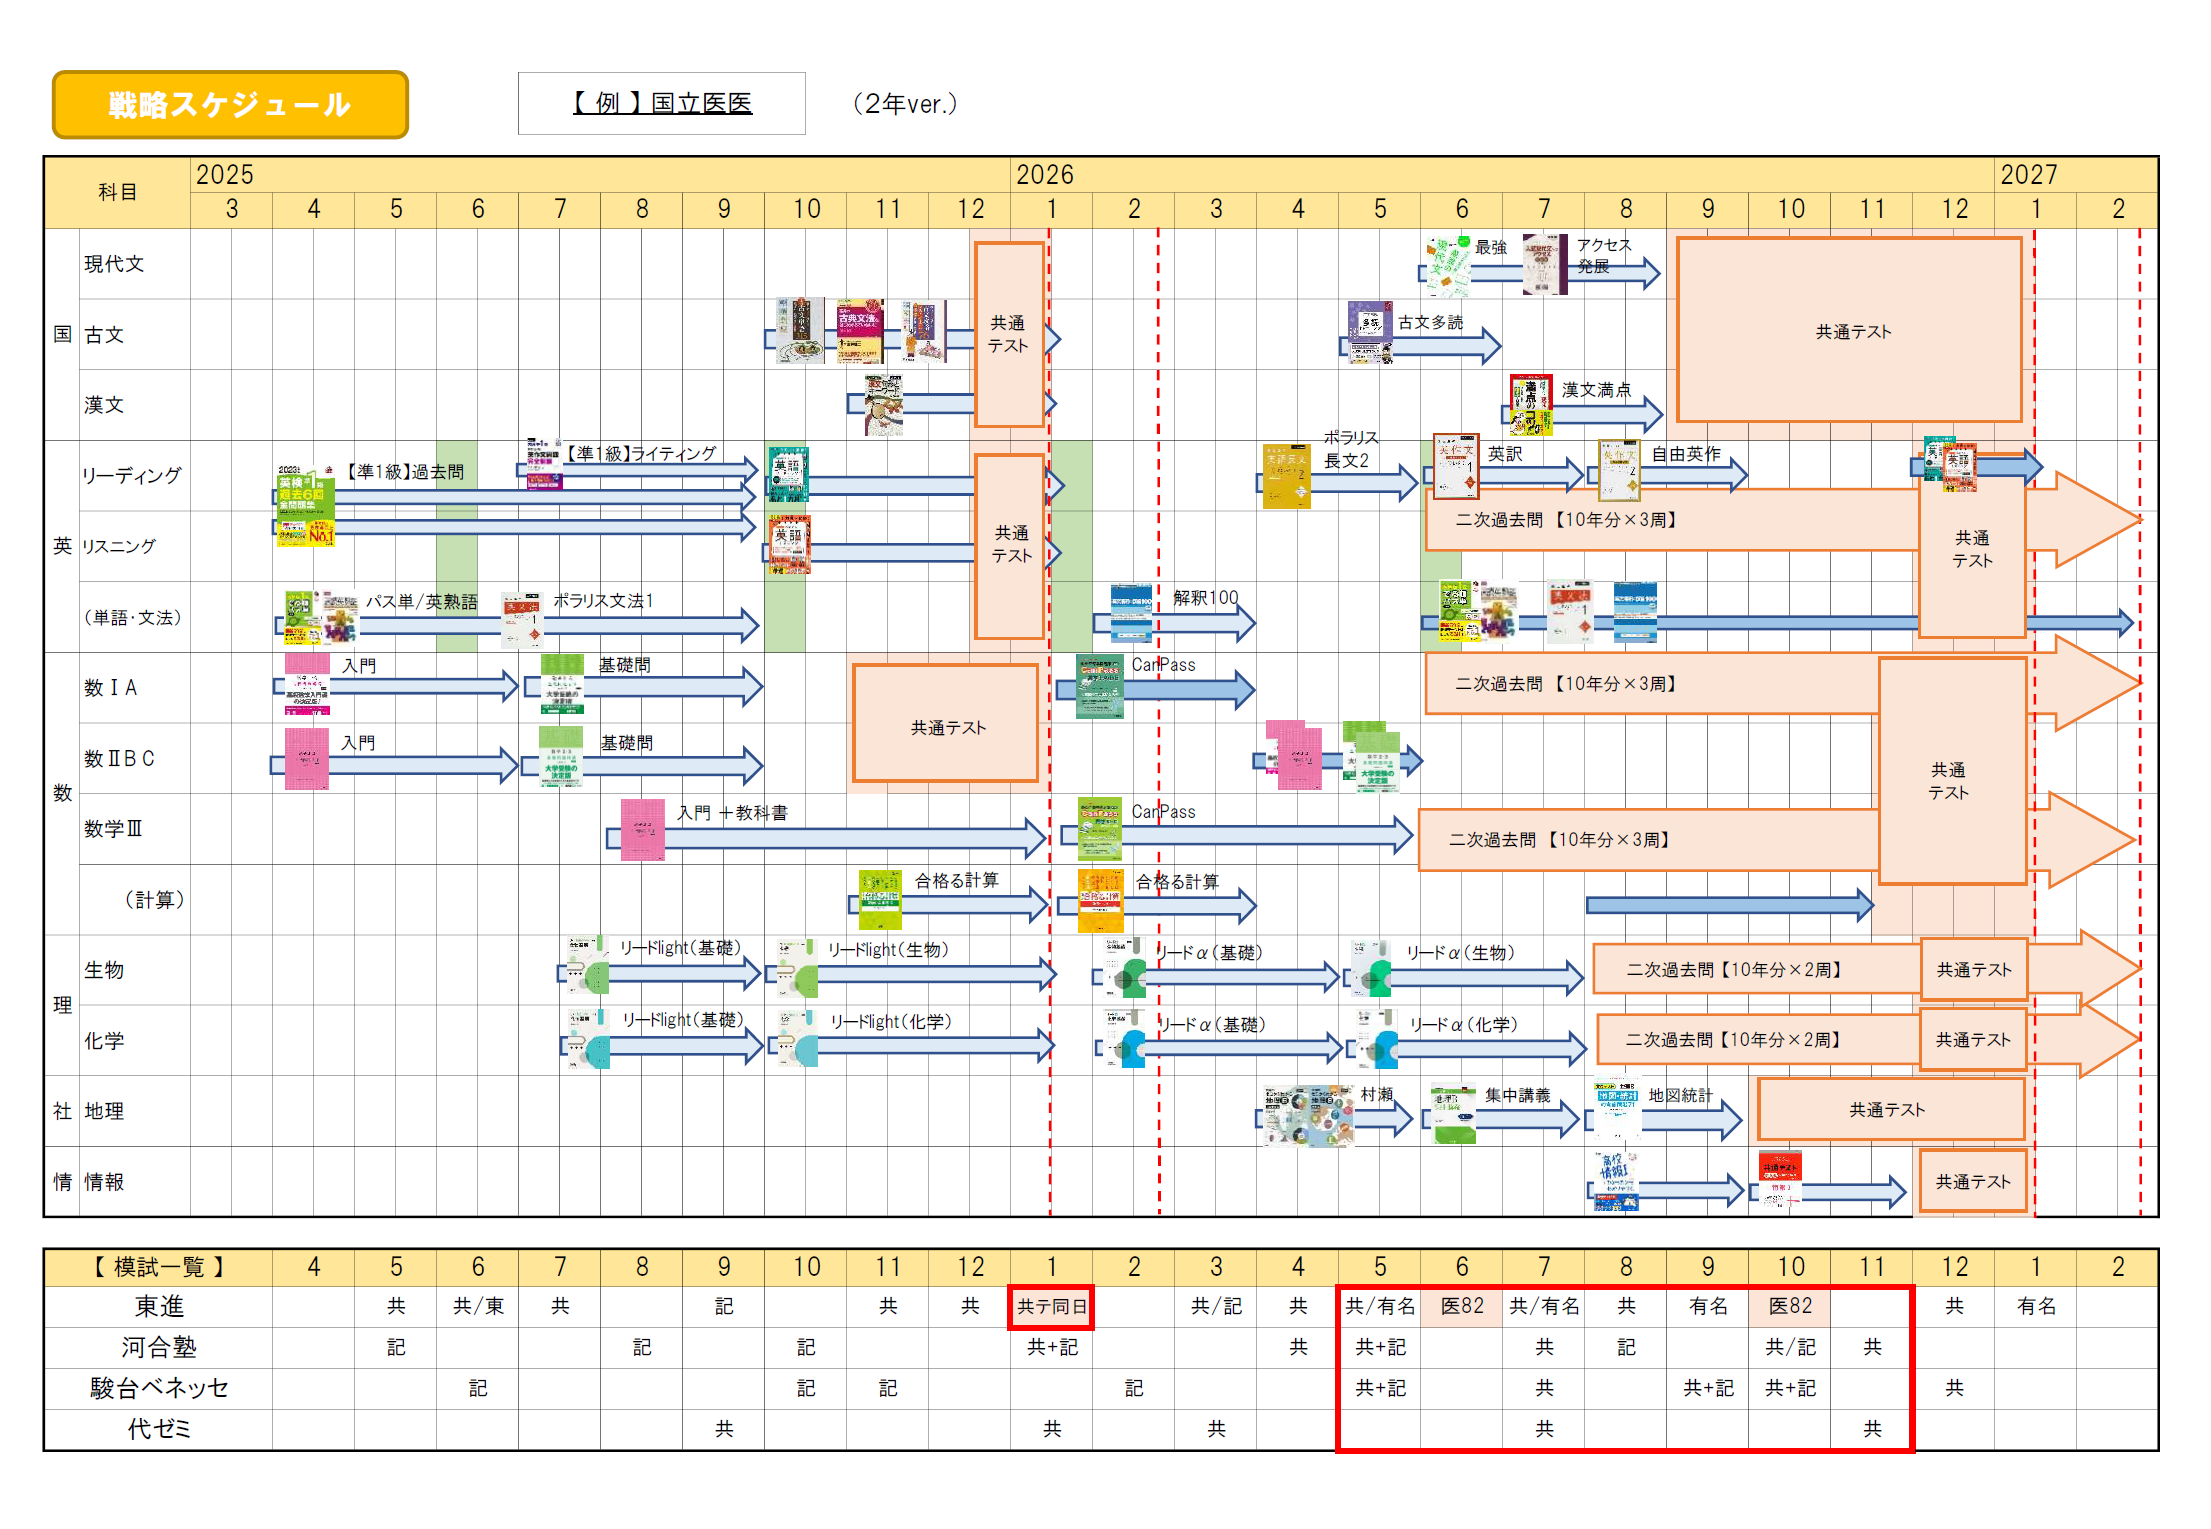Screen dimensions: 2211x1529
Task: Select the 科目 column header
Action: point(117,192)
